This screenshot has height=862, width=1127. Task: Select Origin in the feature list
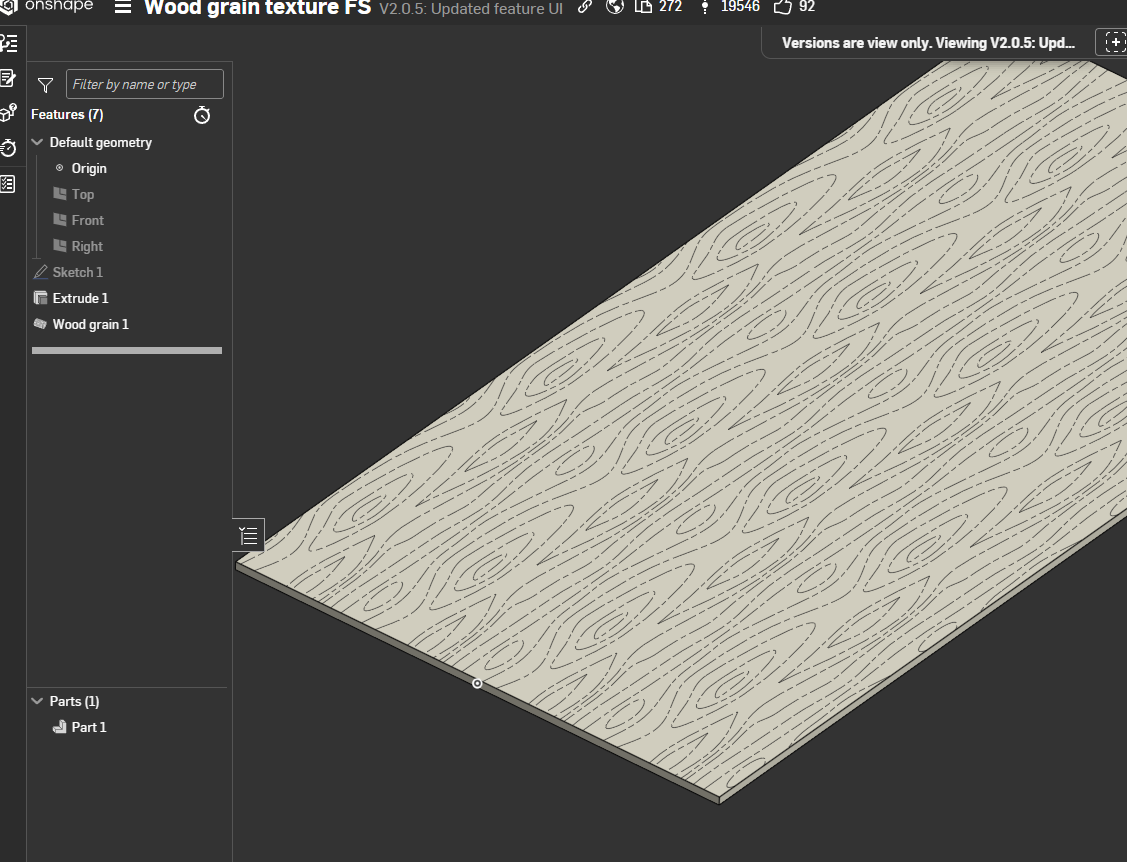click(89, 168)
